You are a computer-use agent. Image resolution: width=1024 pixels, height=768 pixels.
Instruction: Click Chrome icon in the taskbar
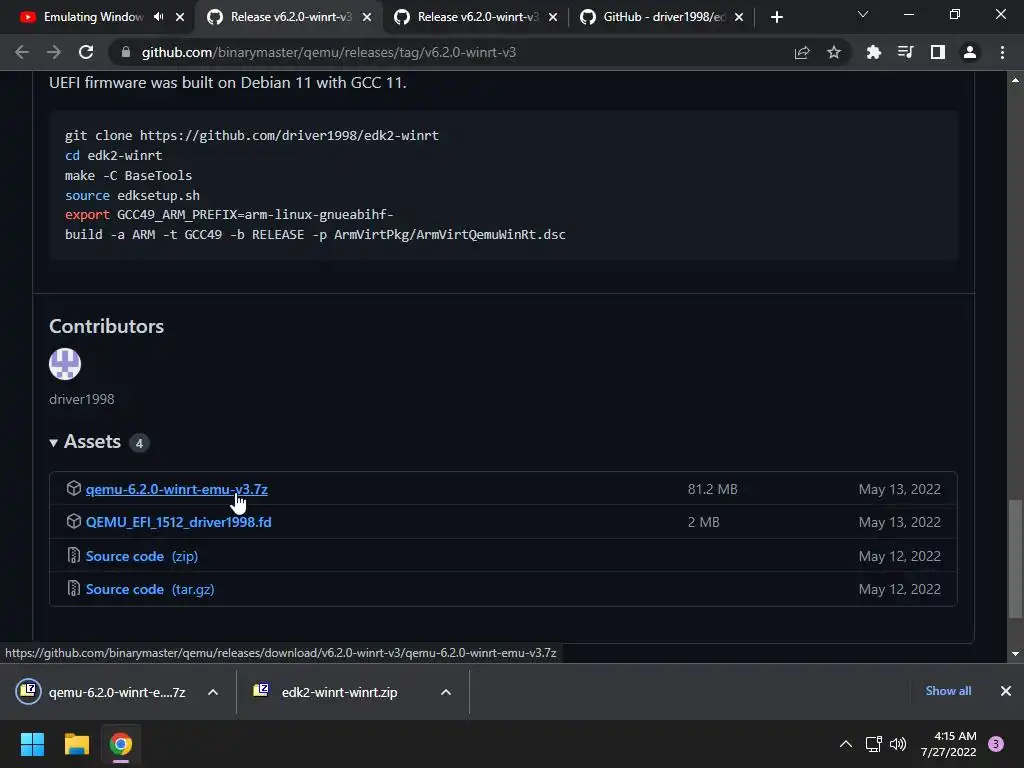120,744
